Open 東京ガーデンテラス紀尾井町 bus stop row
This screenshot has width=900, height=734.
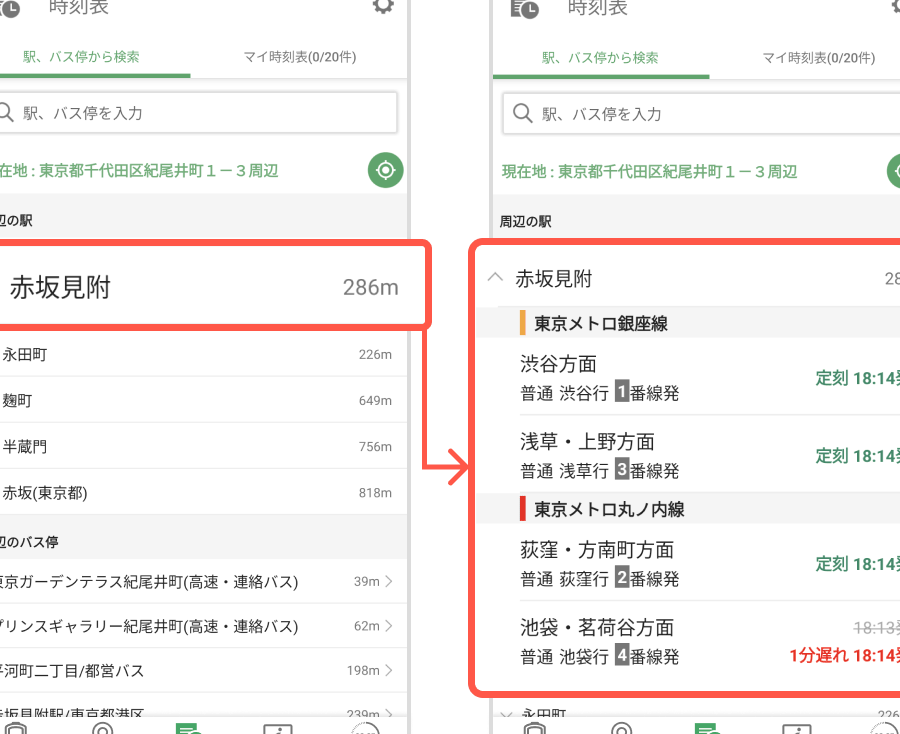(203, 581)
